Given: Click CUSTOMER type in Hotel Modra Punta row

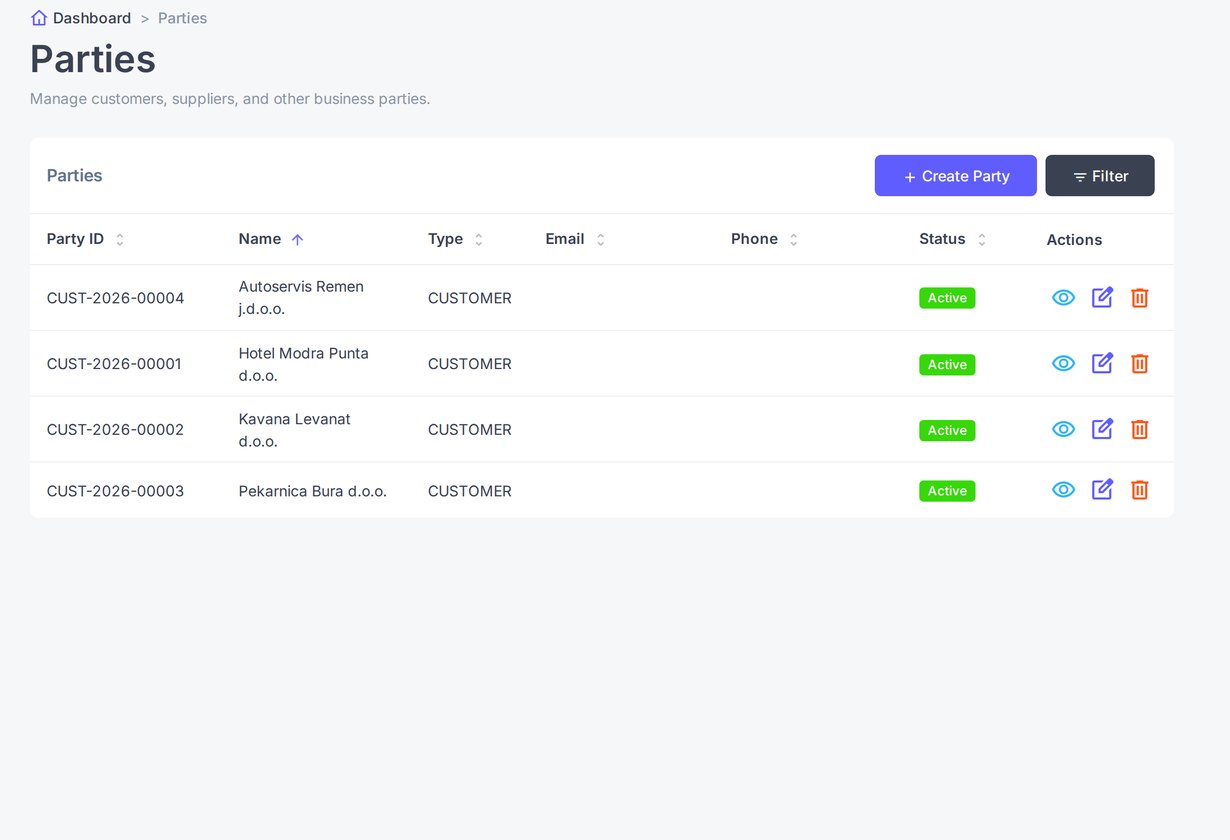Looking at the screenshot, I should (x=470, y=364).
